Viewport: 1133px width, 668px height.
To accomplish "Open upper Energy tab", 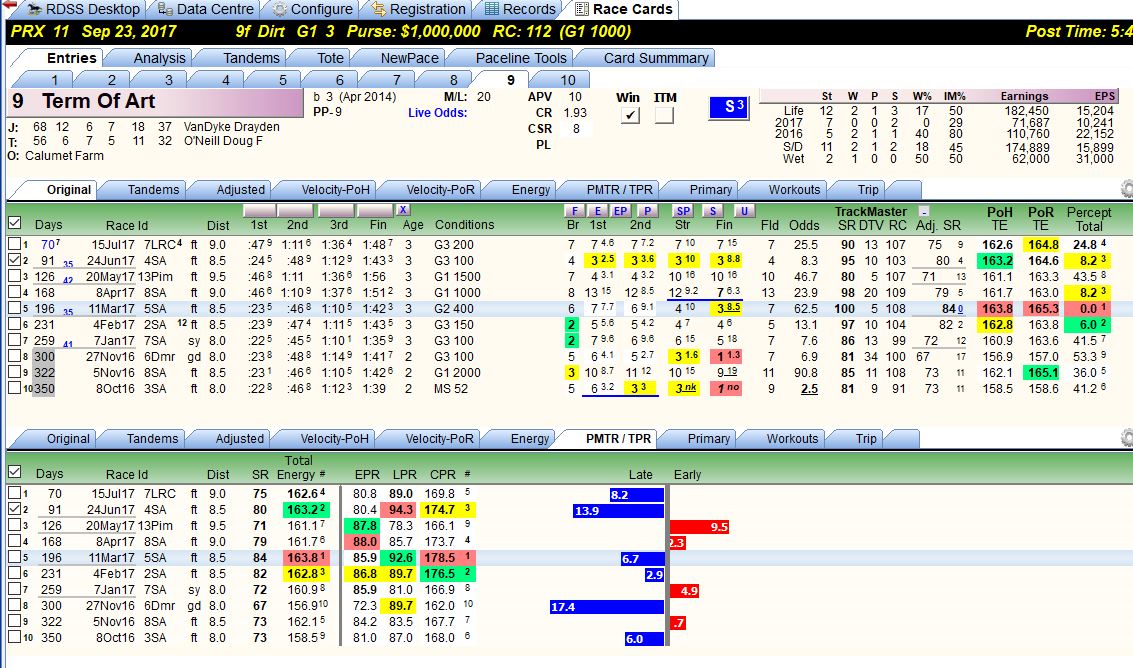I will click(x=530, y=189).
